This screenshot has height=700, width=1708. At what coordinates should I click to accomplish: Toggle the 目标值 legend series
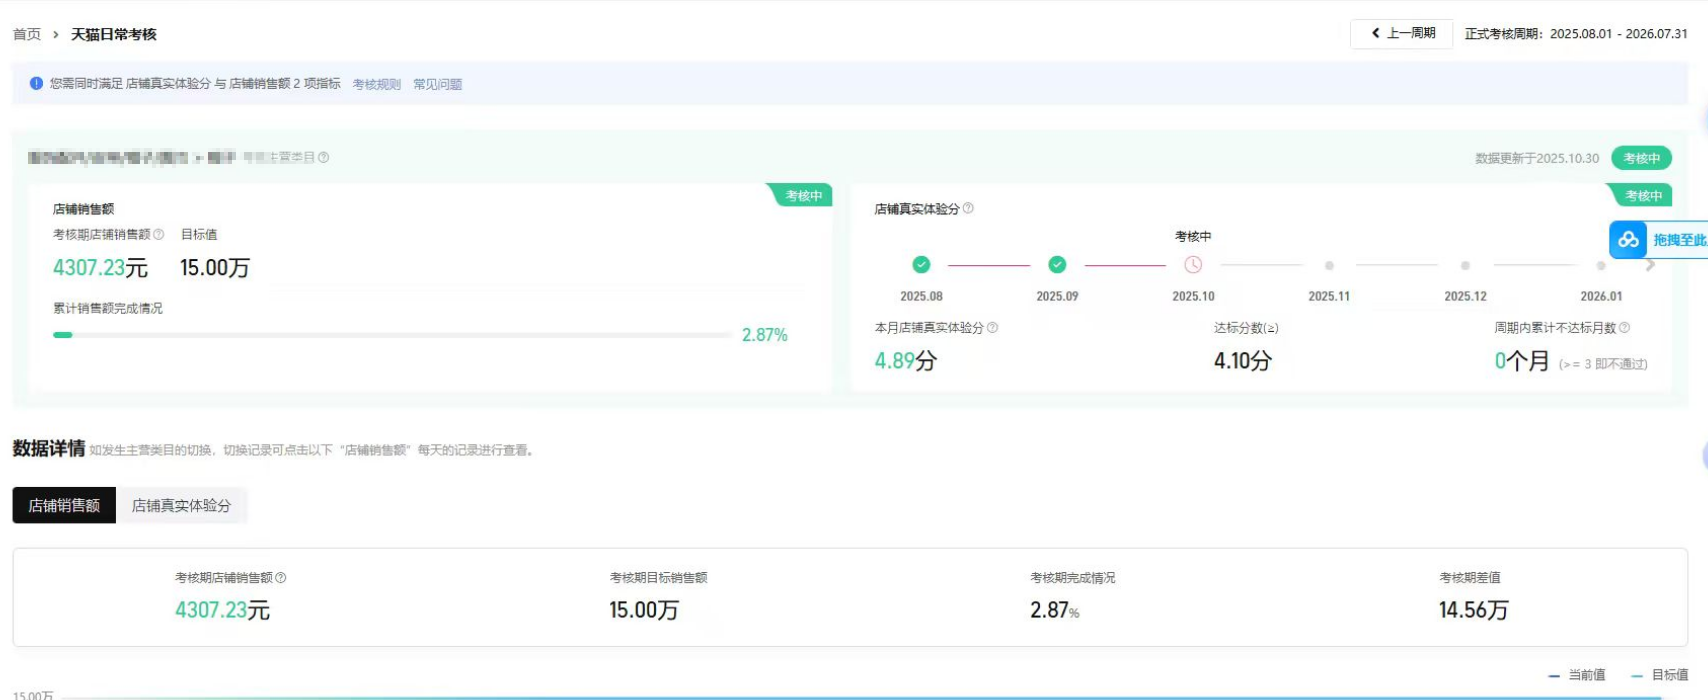point(1660,676)
